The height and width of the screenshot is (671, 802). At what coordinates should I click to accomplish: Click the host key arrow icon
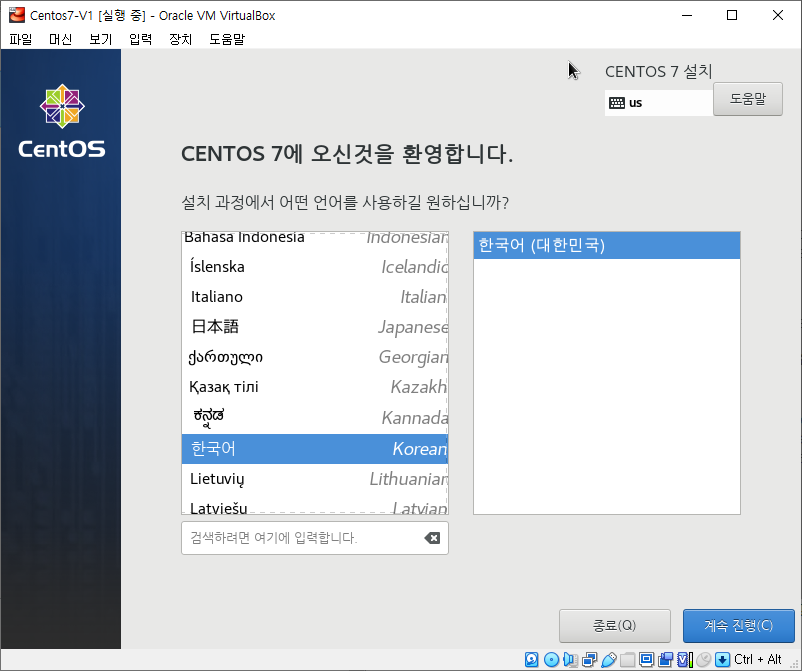[722, 659]
